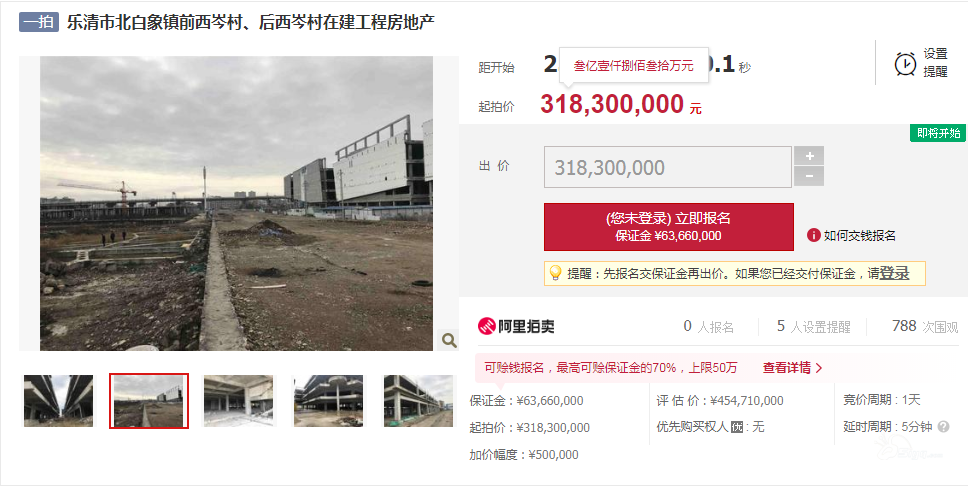Click the 阿里拍卖 logo

pyautogui.click(x=516, y=326)
